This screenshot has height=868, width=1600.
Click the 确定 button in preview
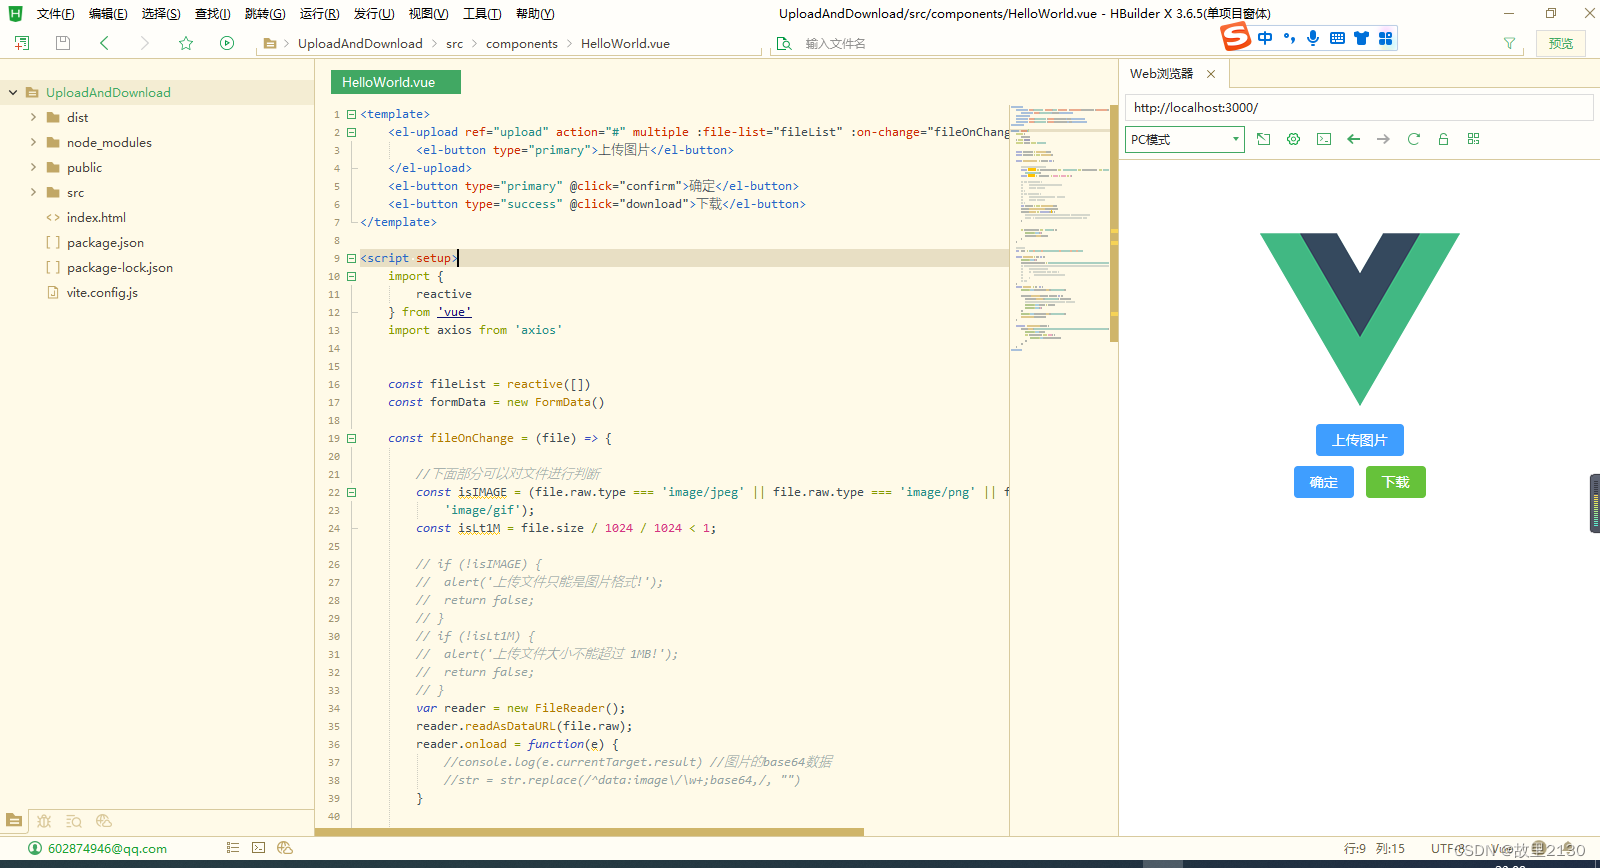coord(1324,482)
